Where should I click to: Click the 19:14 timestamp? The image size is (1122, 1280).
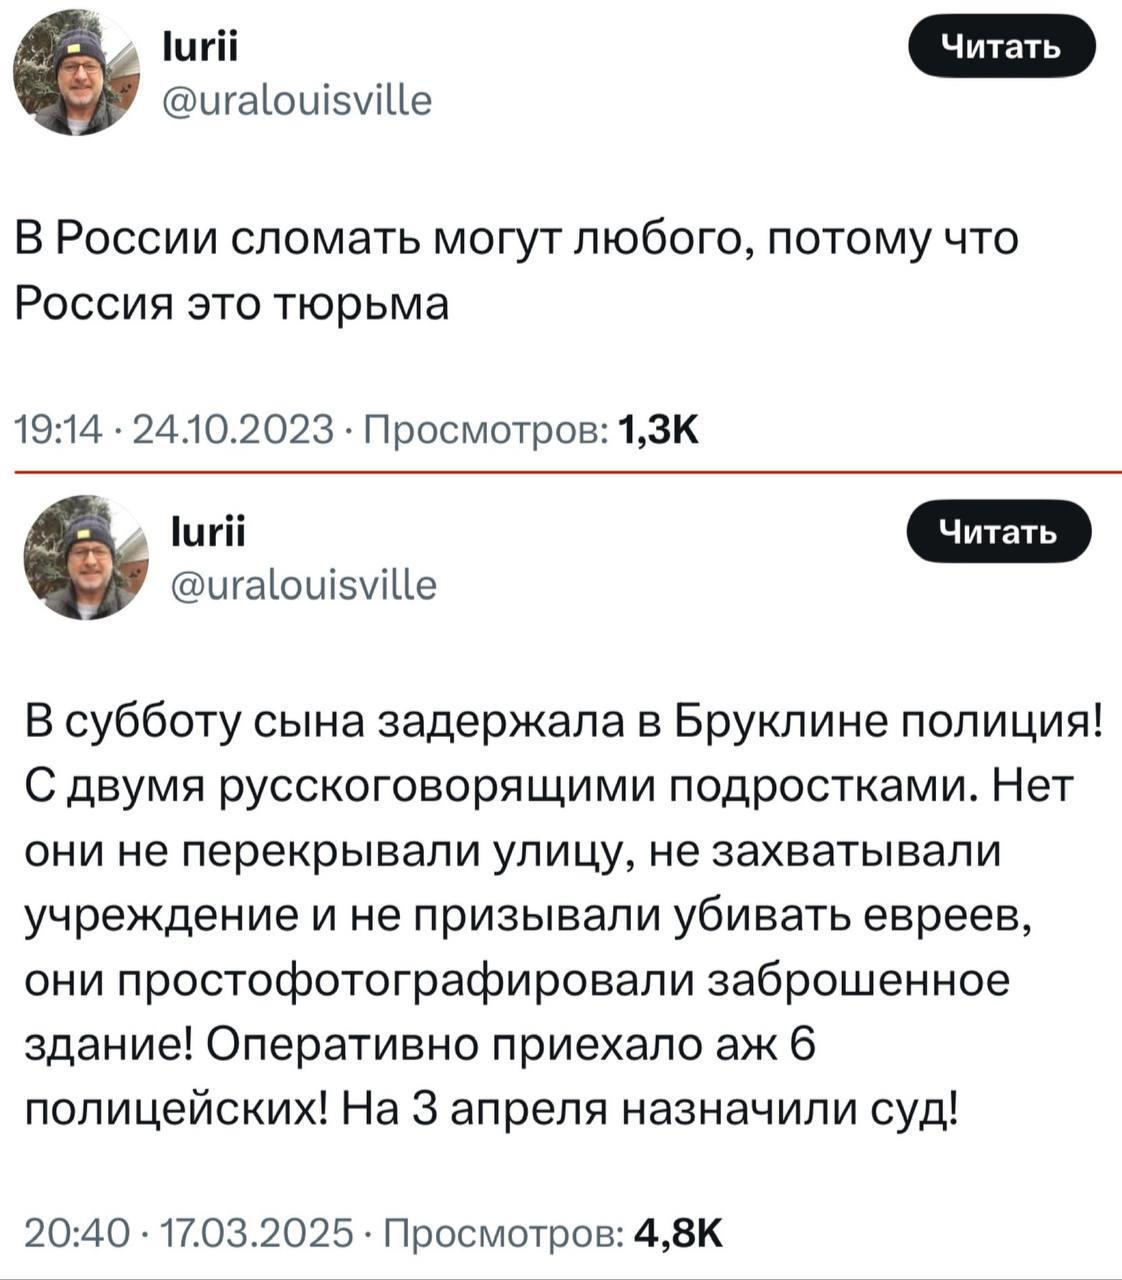click(x=56, y=431)
